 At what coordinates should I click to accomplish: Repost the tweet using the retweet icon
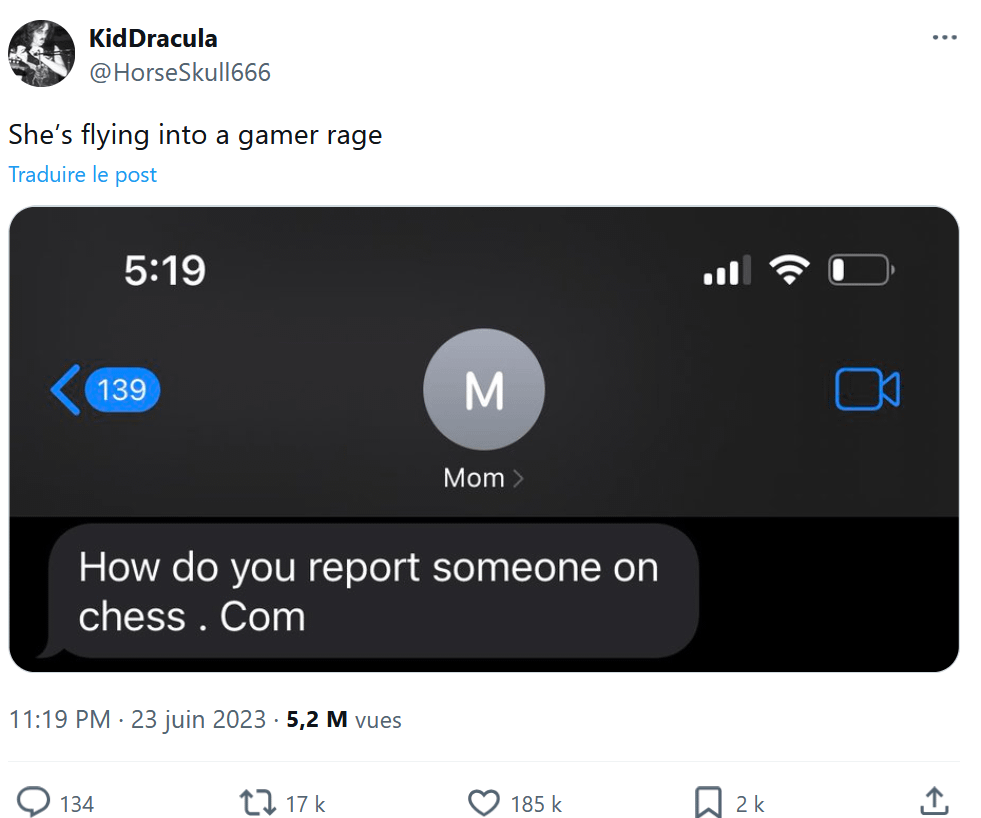click(x=260, y=802)
